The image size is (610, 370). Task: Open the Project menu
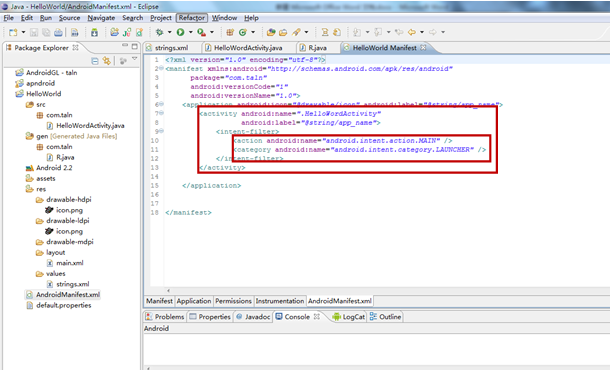[x=161, y=18]
